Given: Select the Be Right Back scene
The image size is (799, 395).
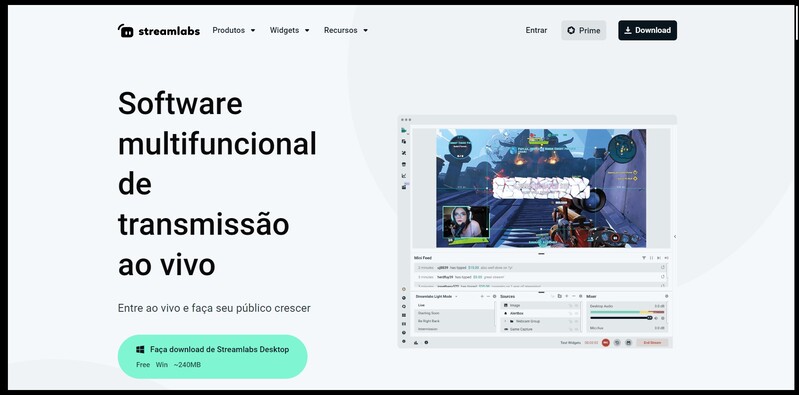Looking at the screenshot, I should [455, 321].
